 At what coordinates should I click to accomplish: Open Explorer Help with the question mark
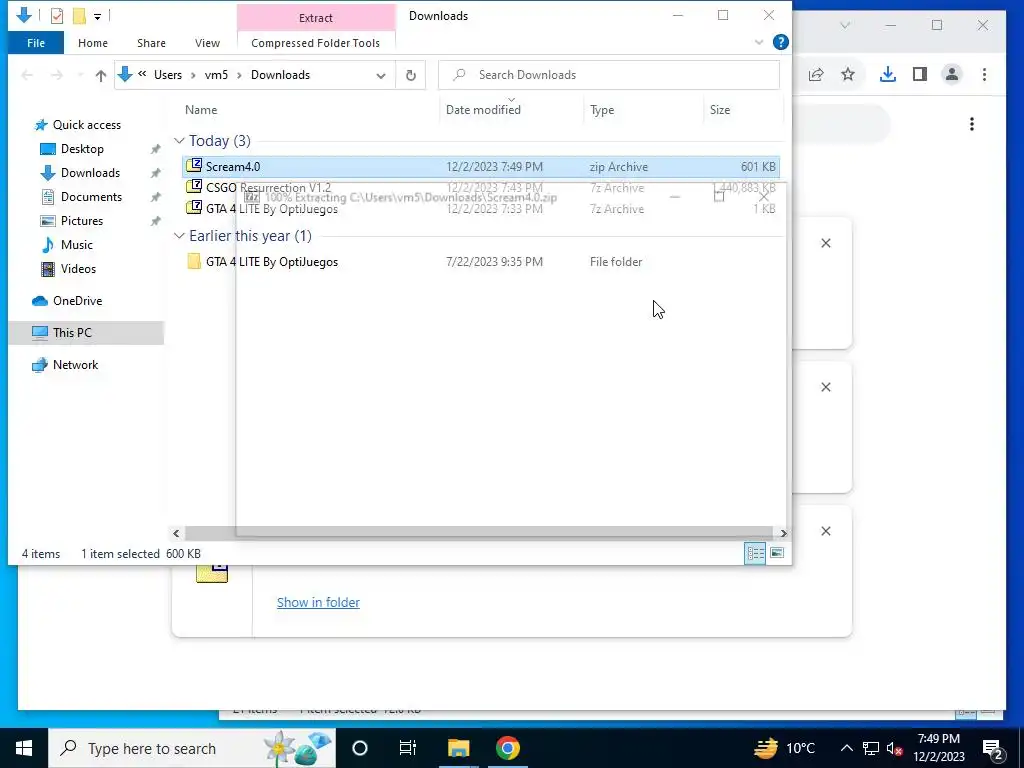pos(780,42)
